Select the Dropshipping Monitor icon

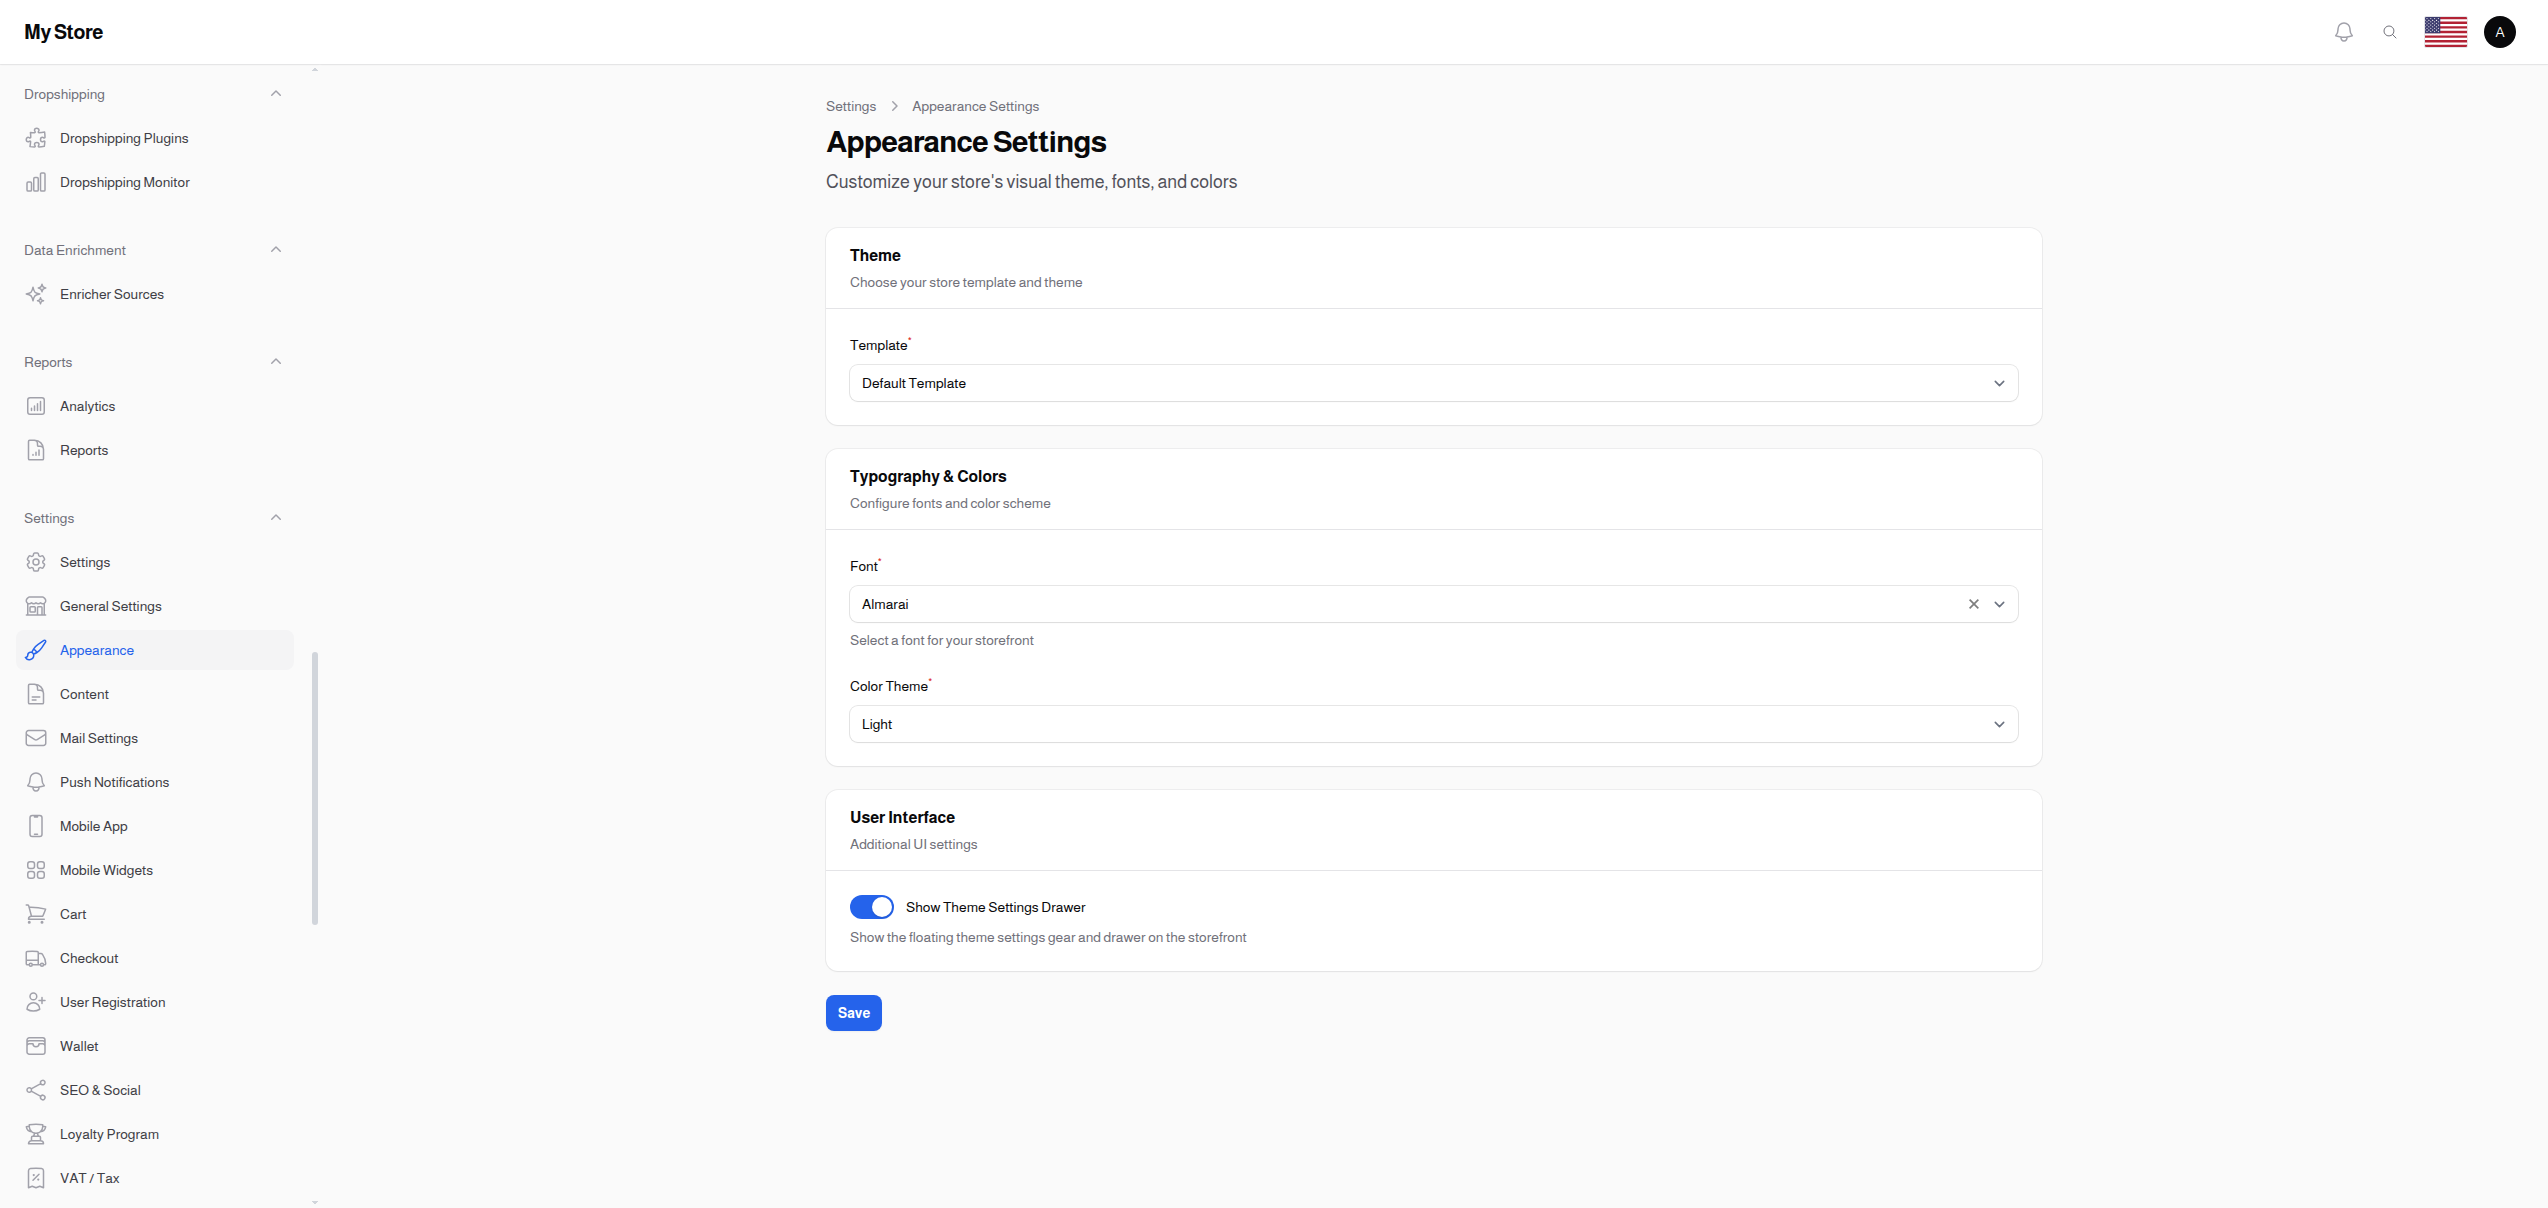pos(36,182)
